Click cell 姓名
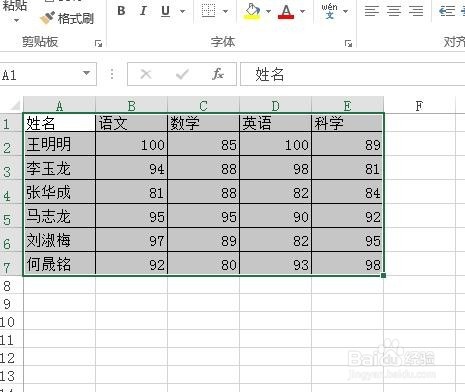This screenshot has width=465, height=392. (59, 123)
